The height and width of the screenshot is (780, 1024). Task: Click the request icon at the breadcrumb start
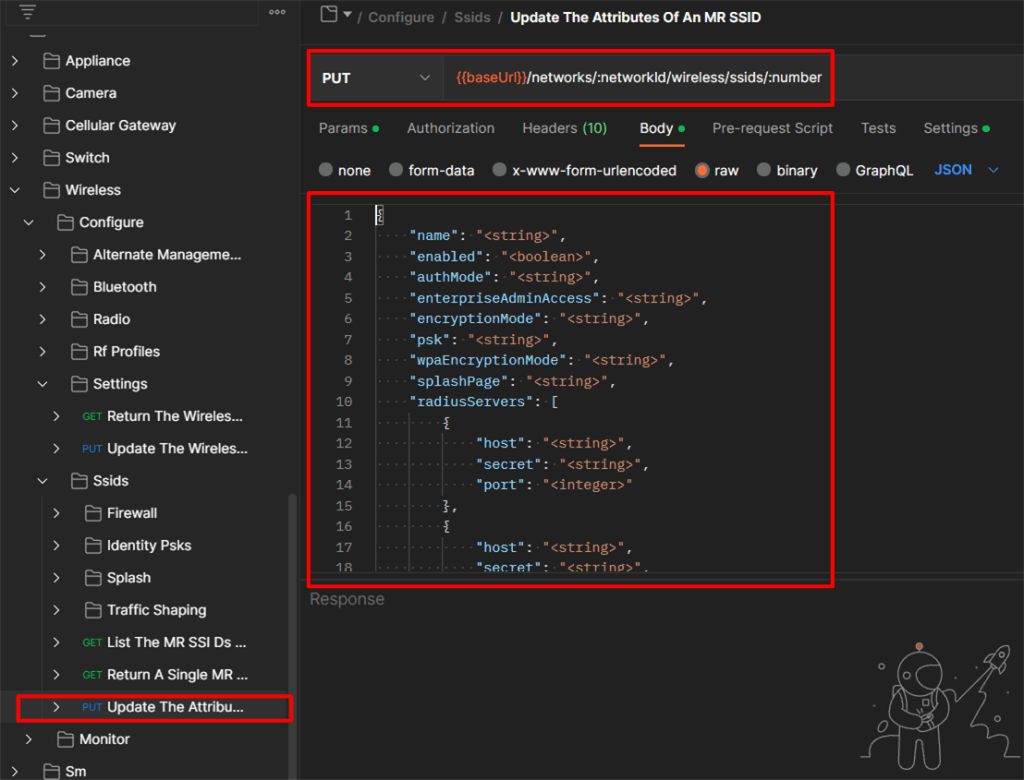pyautogui.click(x=328, y=14)
